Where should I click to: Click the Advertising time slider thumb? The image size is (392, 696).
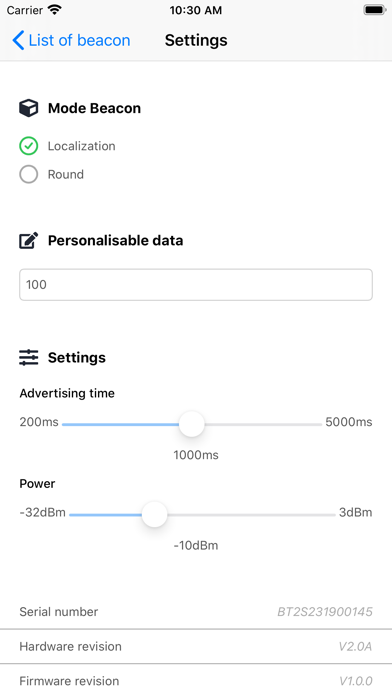(192, 424)
